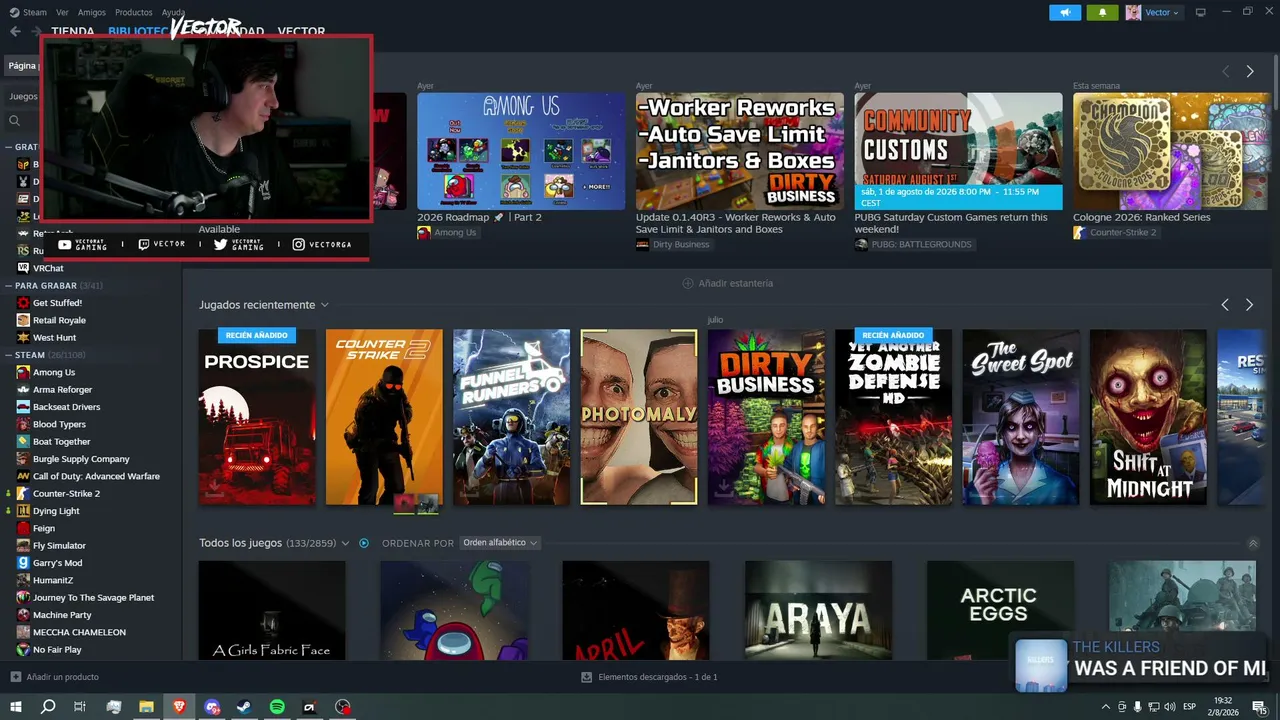Open the Steam notifications bell
1280x720 pixels.
(1102, 12)
